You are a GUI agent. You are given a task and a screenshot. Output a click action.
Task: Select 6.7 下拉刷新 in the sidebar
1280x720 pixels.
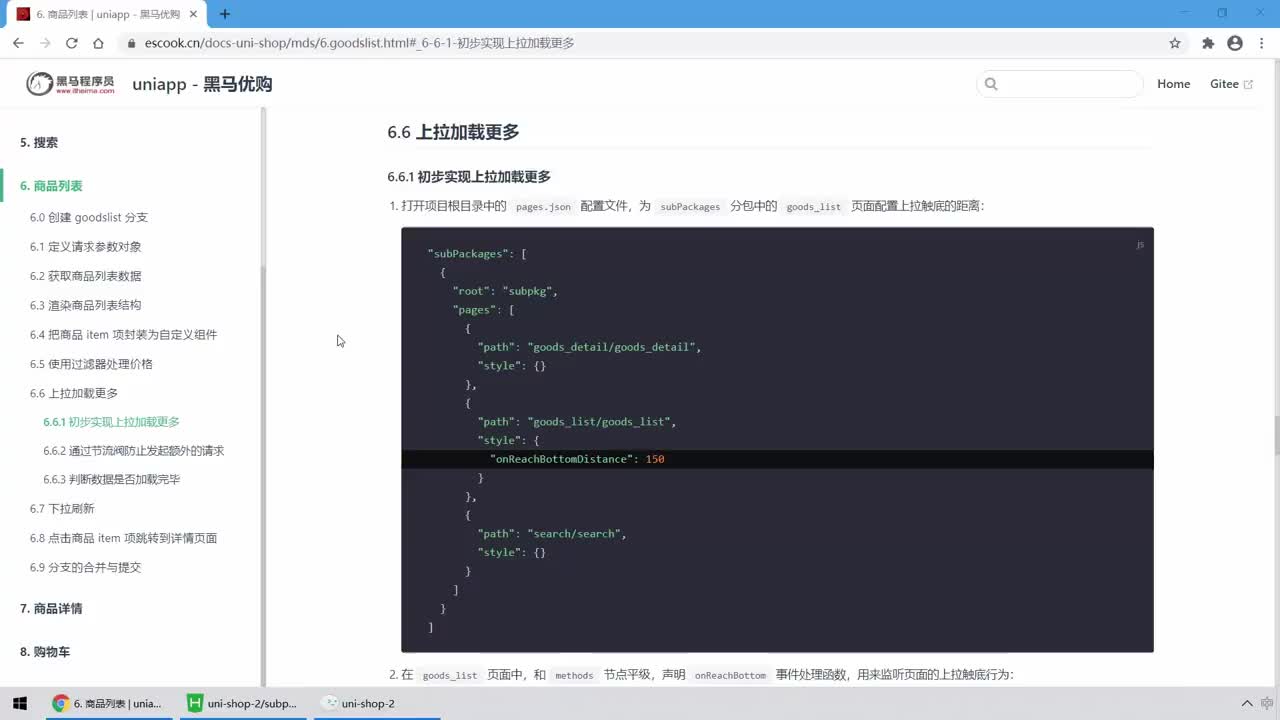point(62,509)
